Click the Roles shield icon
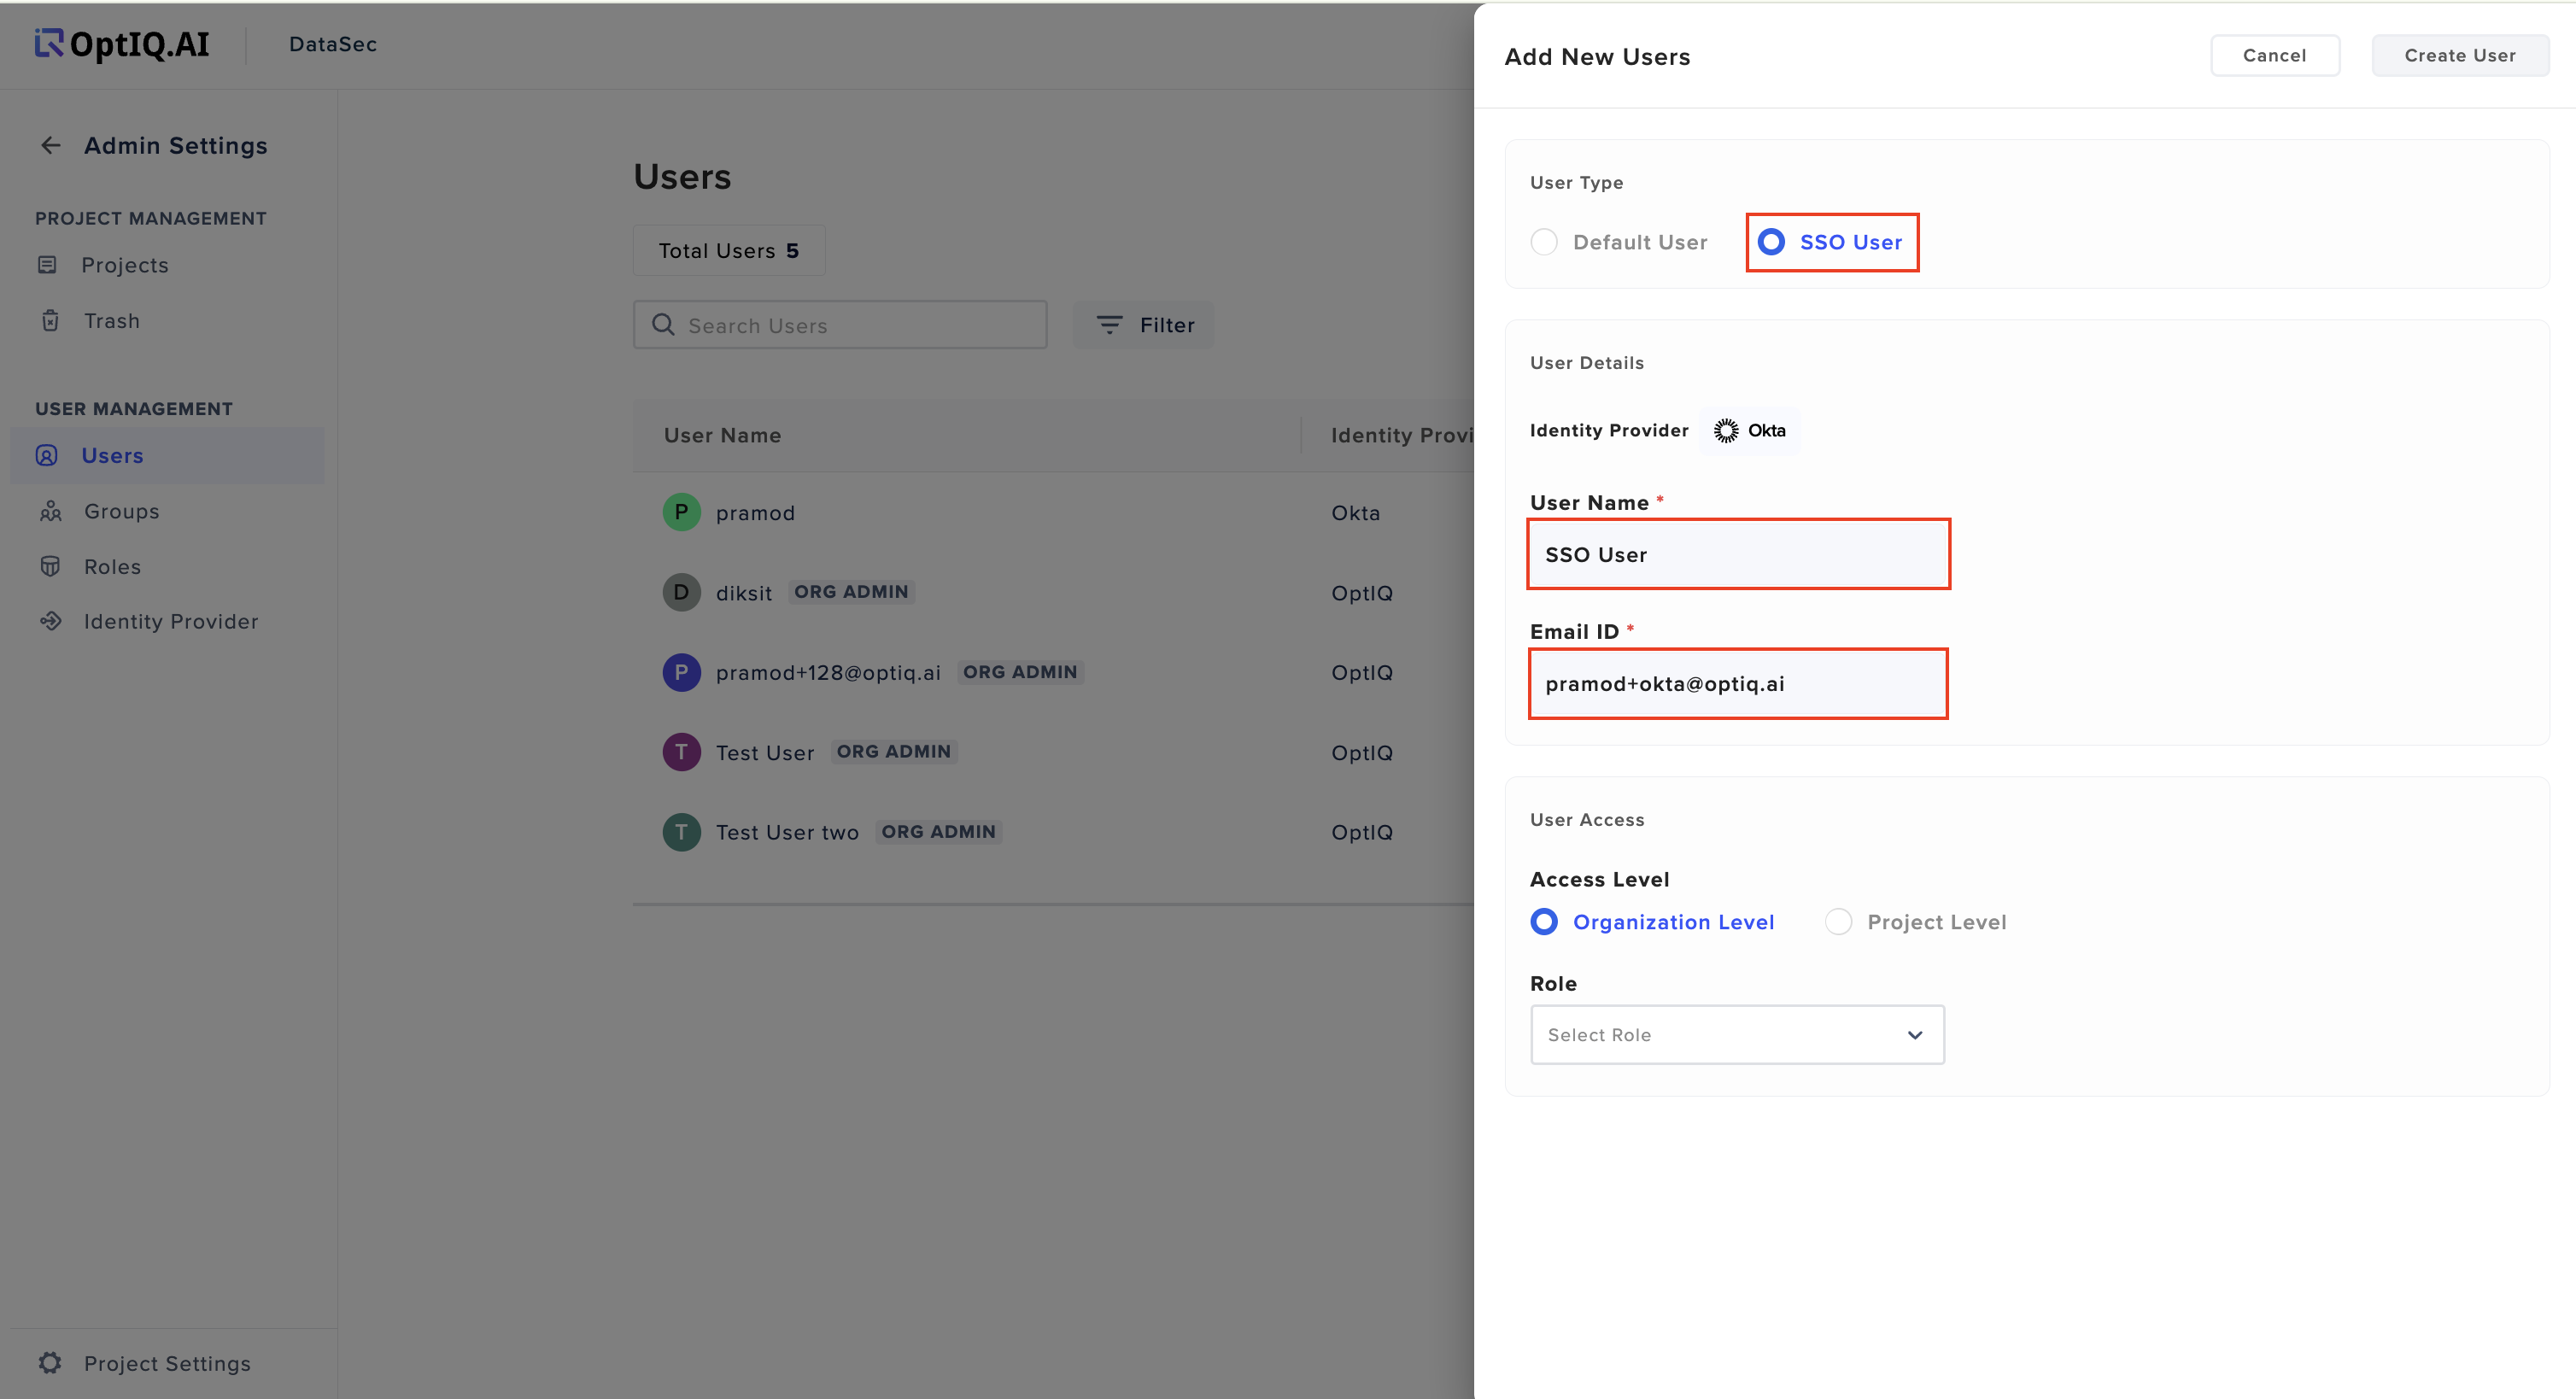The width and height of the screenshot is (2576, 1399). [50, 567]
